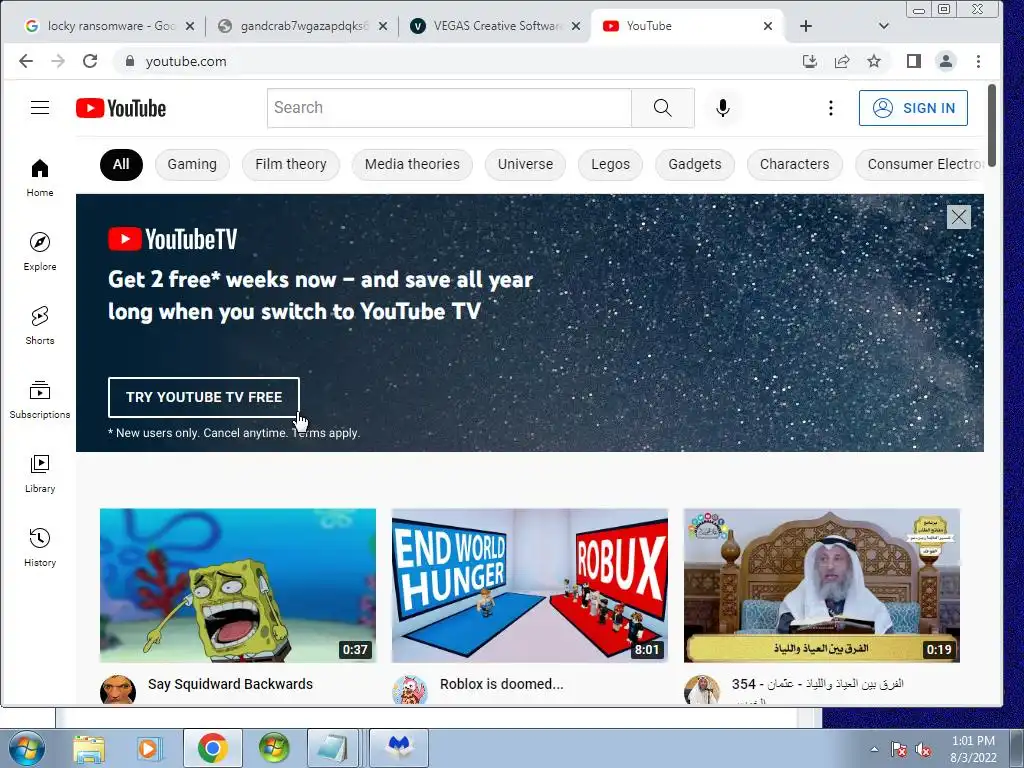Open a new browser tab
Image resolution: width=1024 pixels, height=768 pixels.
[x=806, y=26]
